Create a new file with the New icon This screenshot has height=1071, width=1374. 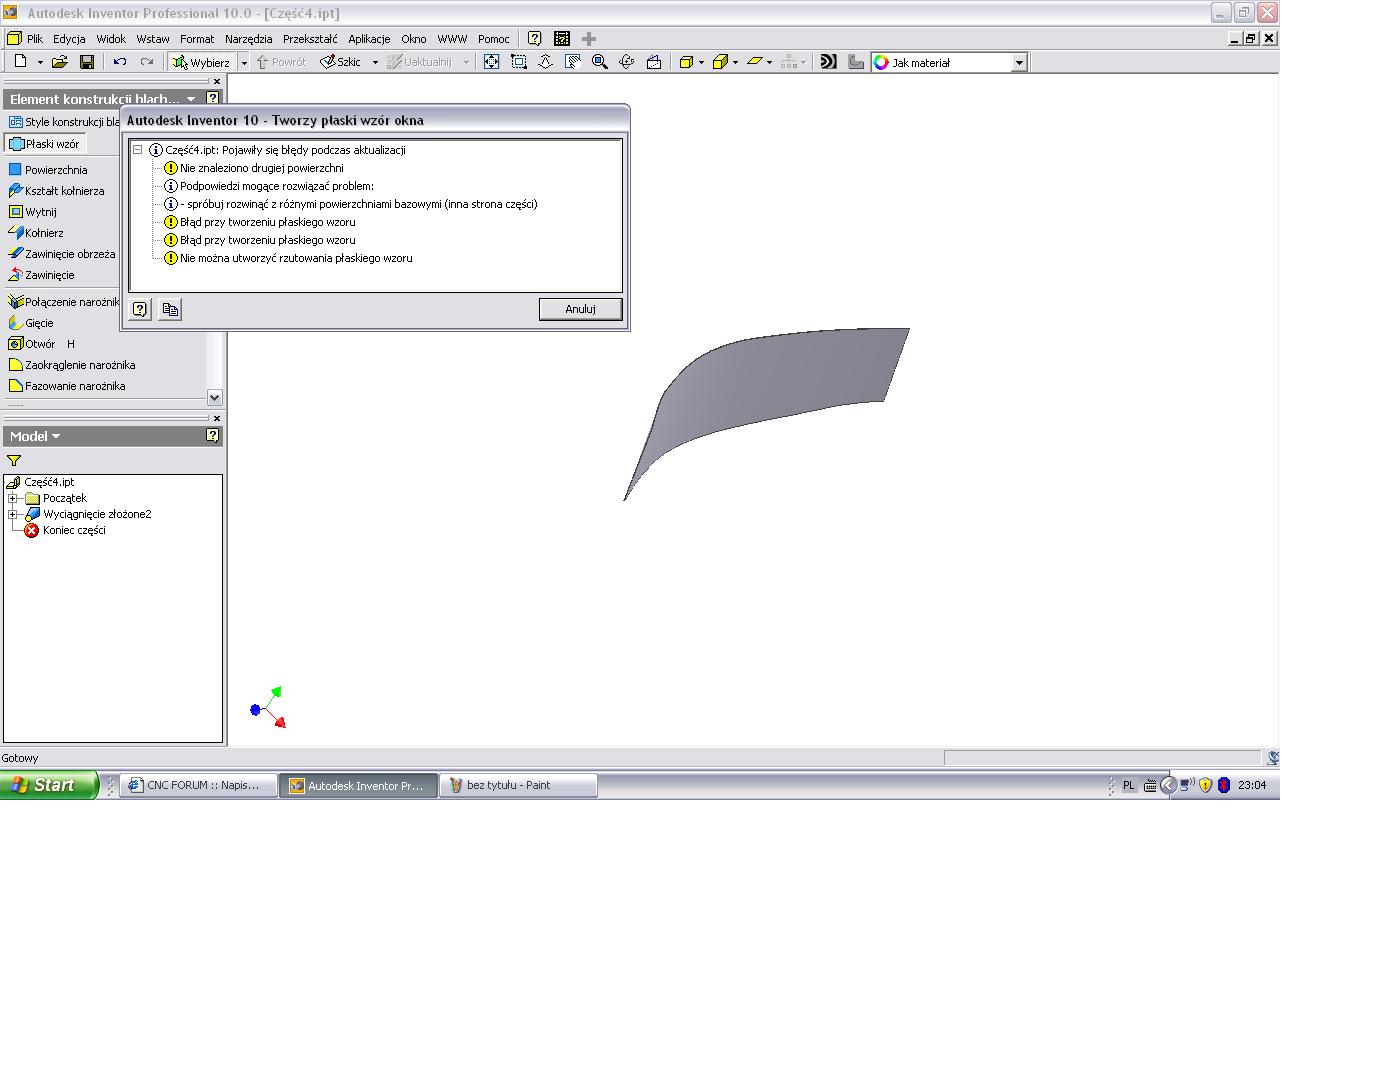pyautogui.click(x=20, y=62)
